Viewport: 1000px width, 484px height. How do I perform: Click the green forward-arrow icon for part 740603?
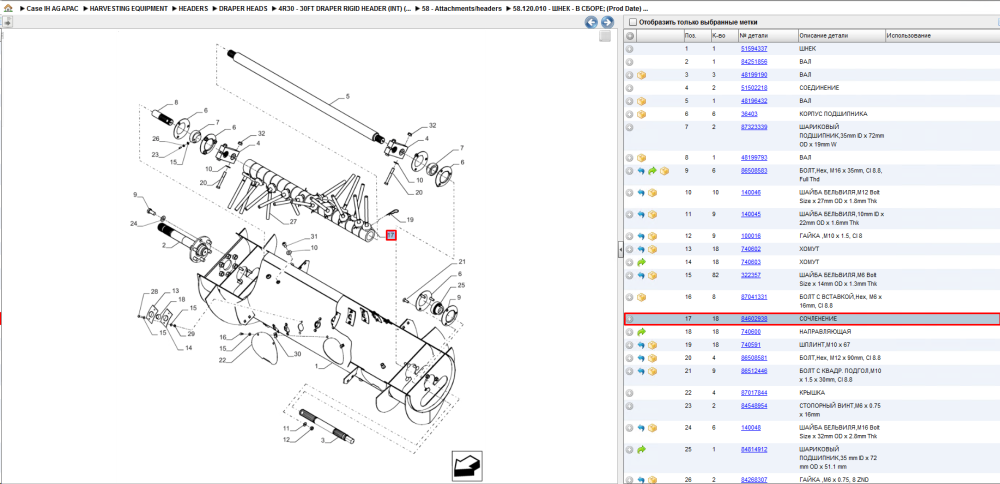point(642,262)
